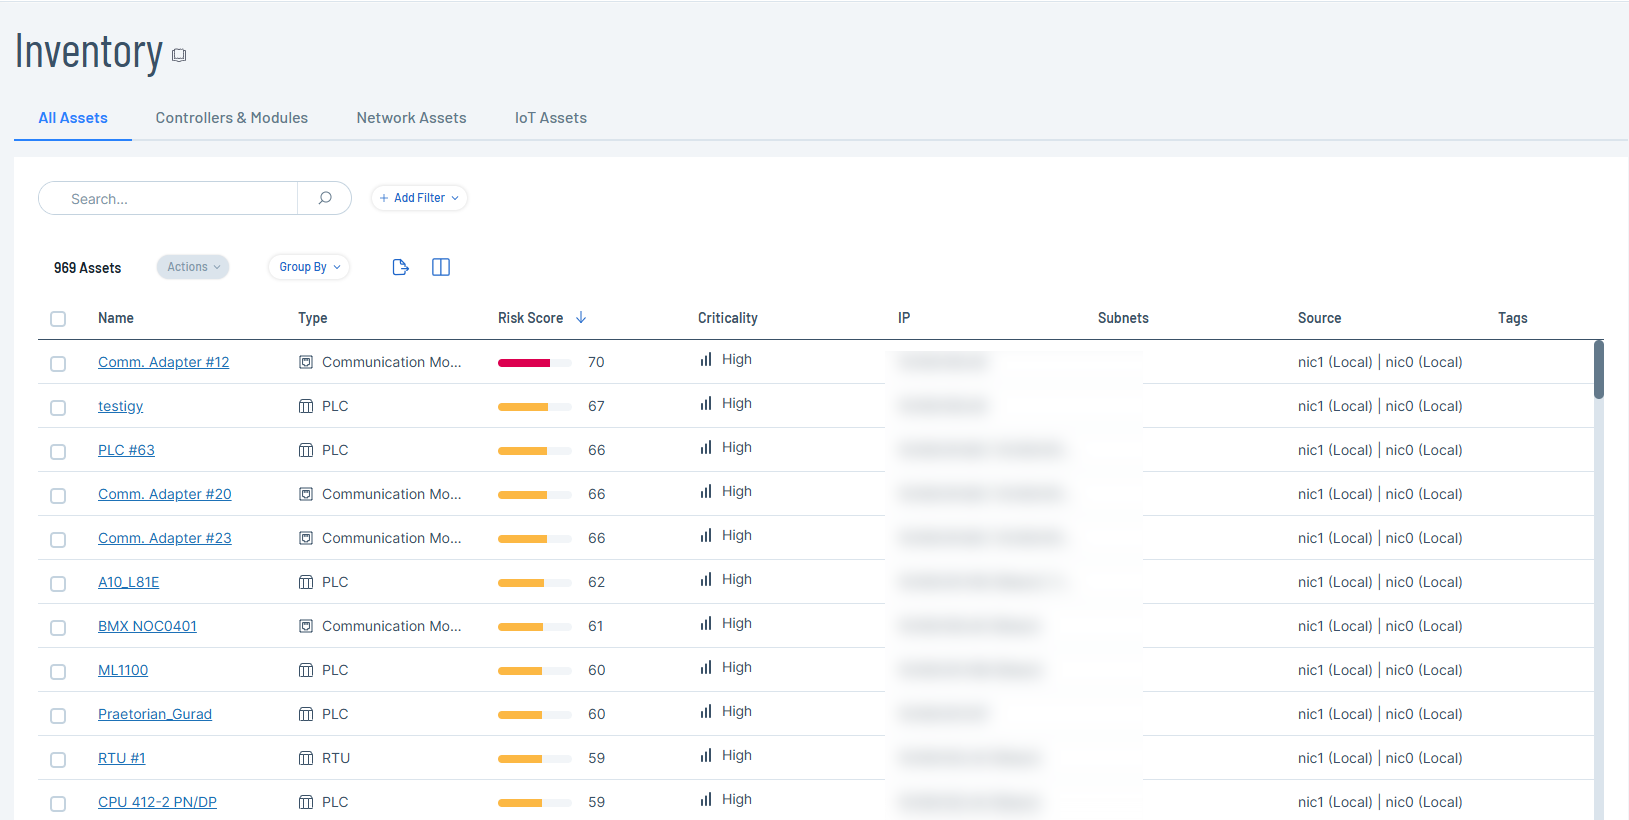Click the copy icon beside Inventory title
Viewport: 1629px width, 820px height.
pyautogui.click(x=179, y=55)
